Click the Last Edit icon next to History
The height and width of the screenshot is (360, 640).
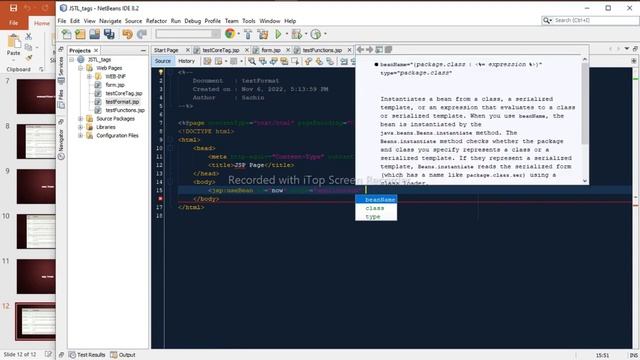click(x=207, y=61)
